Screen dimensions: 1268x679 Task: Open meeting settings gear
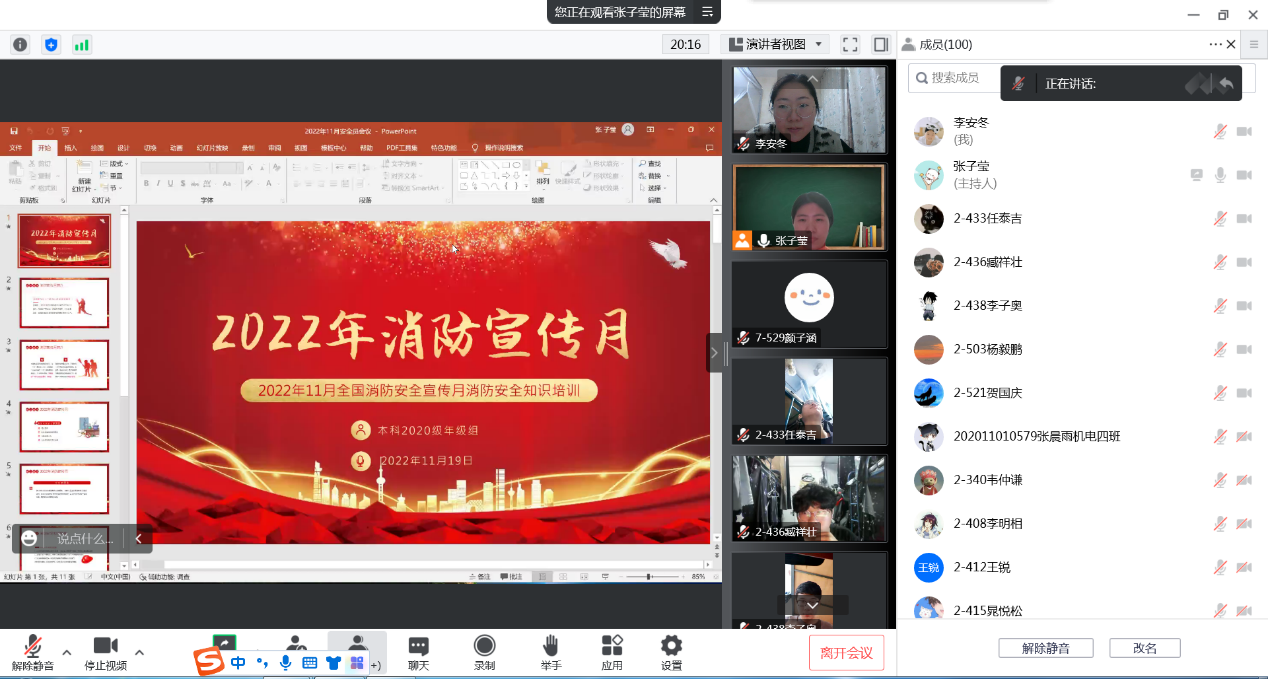click(x=672, y=646)
